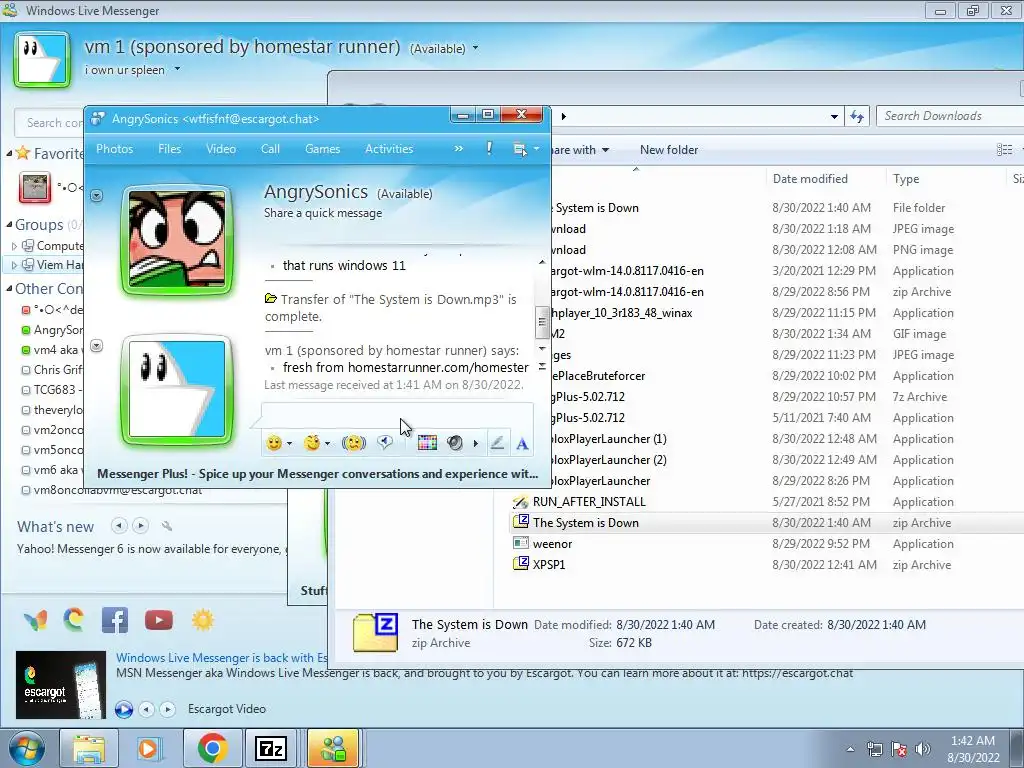Click New folder in the Explorer toolbar
Viewport: 1024px width, 768px height.
(669, 150)
